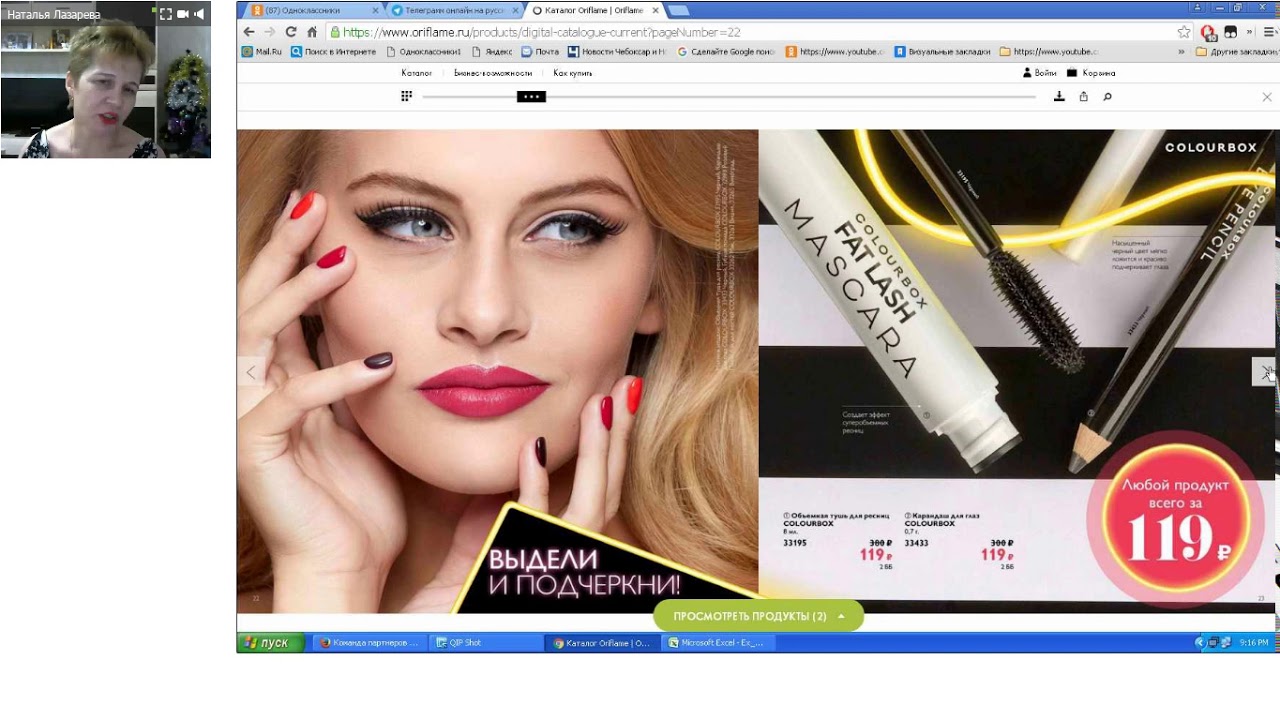Viewport: 1280px width, 720px height.
Task: Close the catalogue viewer with the X
Action: [x=1267, y=97]
